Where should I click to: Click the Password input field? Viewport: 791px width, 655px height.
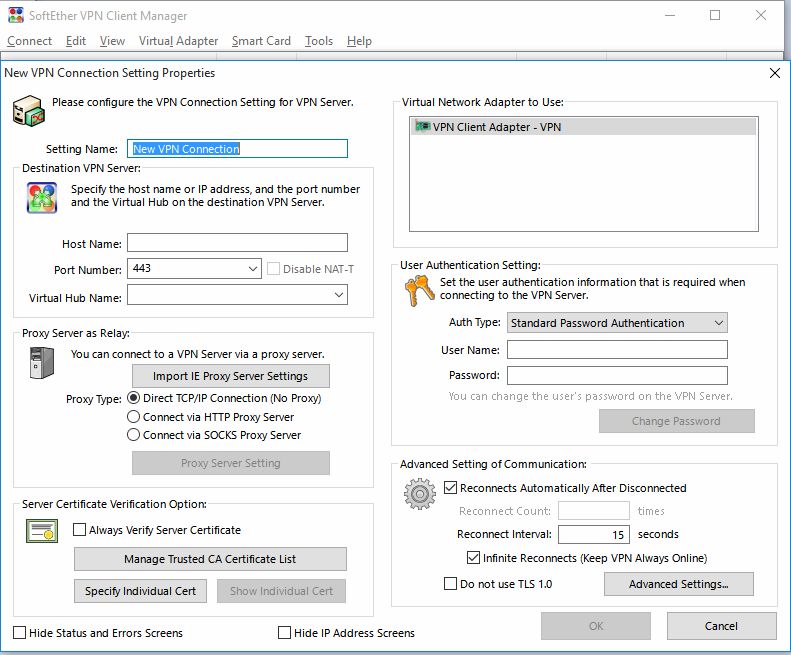(x=617, y=375)
